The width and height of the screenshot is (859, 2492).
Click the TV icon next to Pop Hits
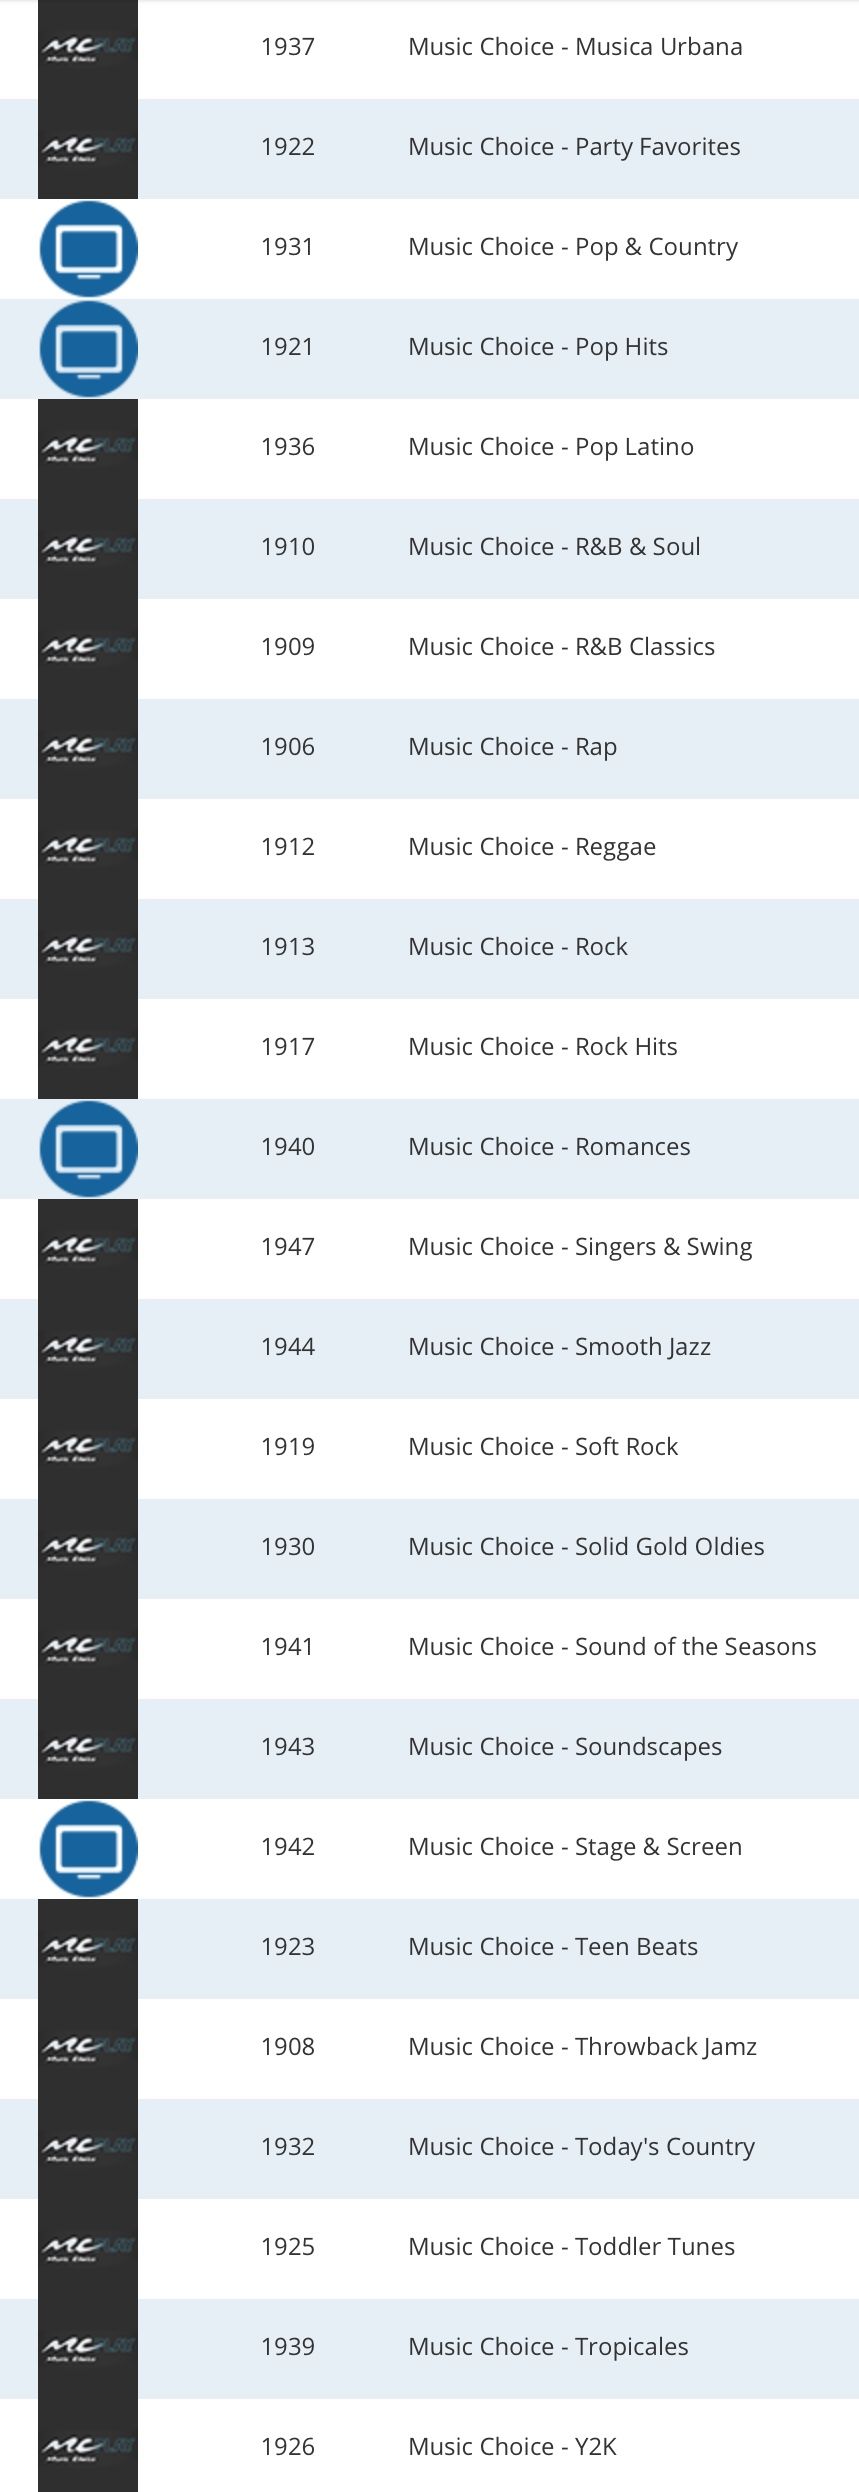pos(88,348)
